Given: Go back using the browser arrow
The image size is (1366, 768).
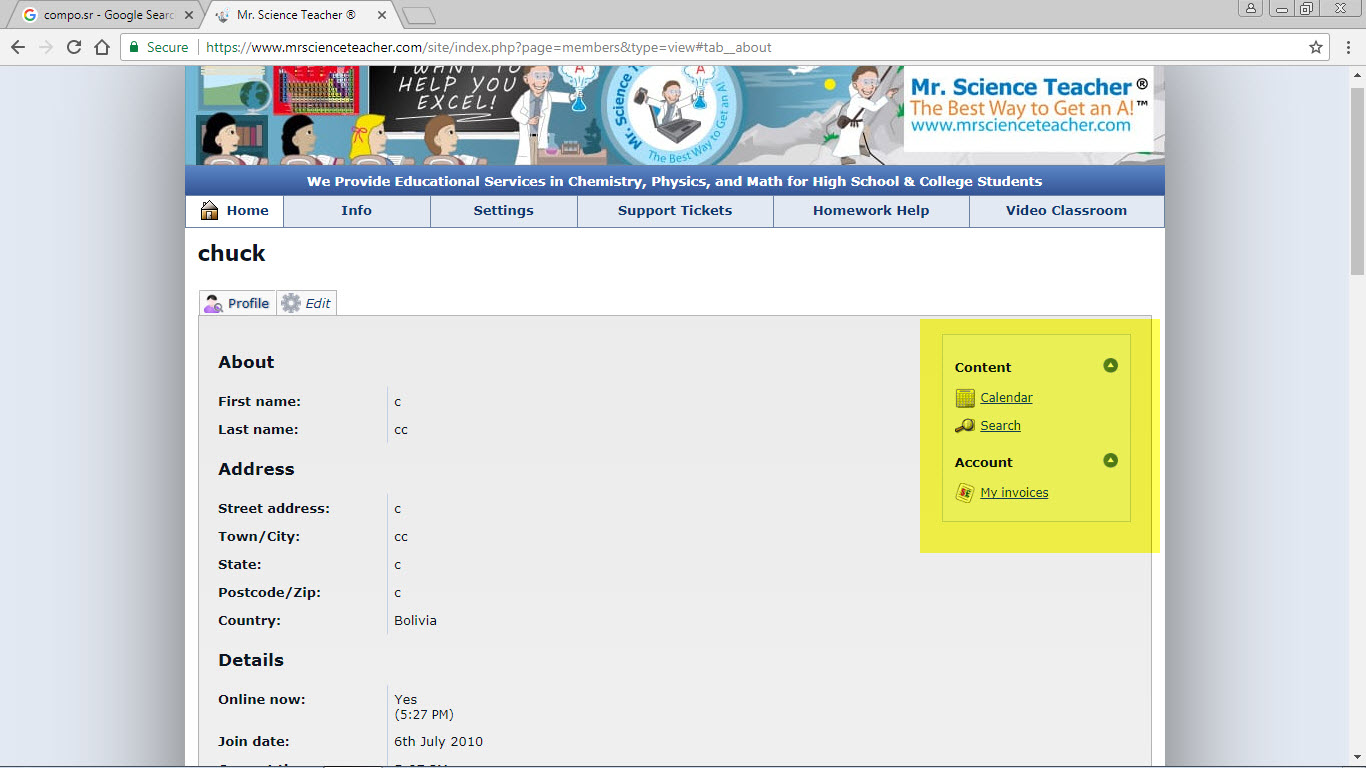Looking at the screenshot, I should point(18,47).
